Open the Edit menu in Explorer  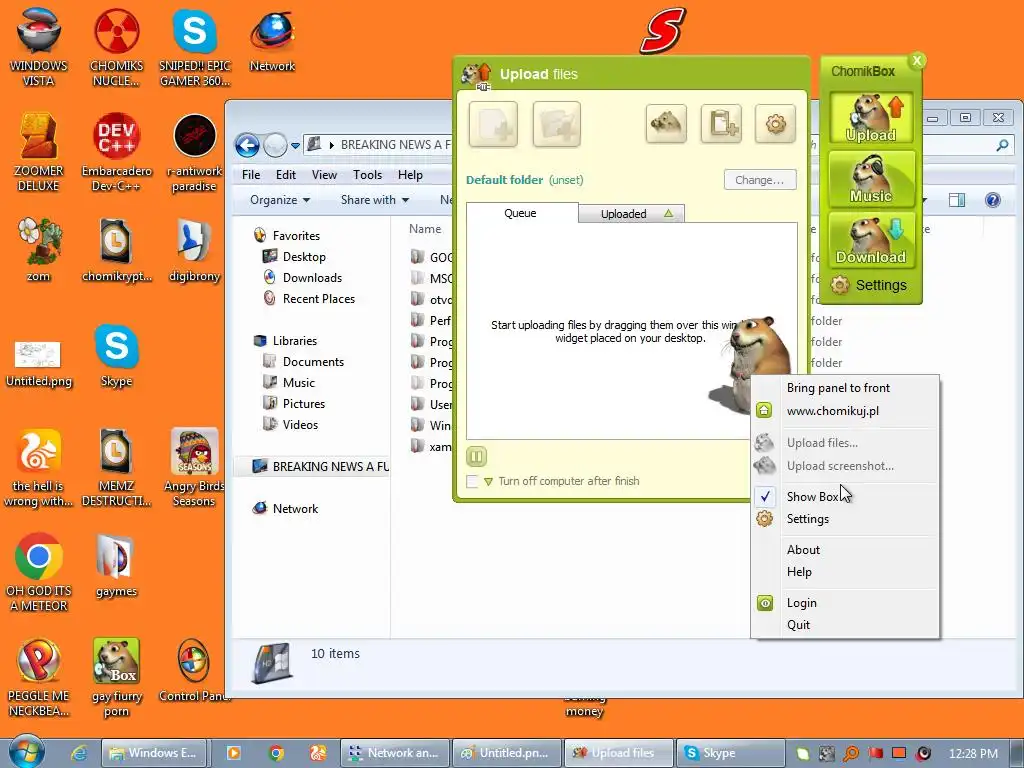[x=285, y=175]
